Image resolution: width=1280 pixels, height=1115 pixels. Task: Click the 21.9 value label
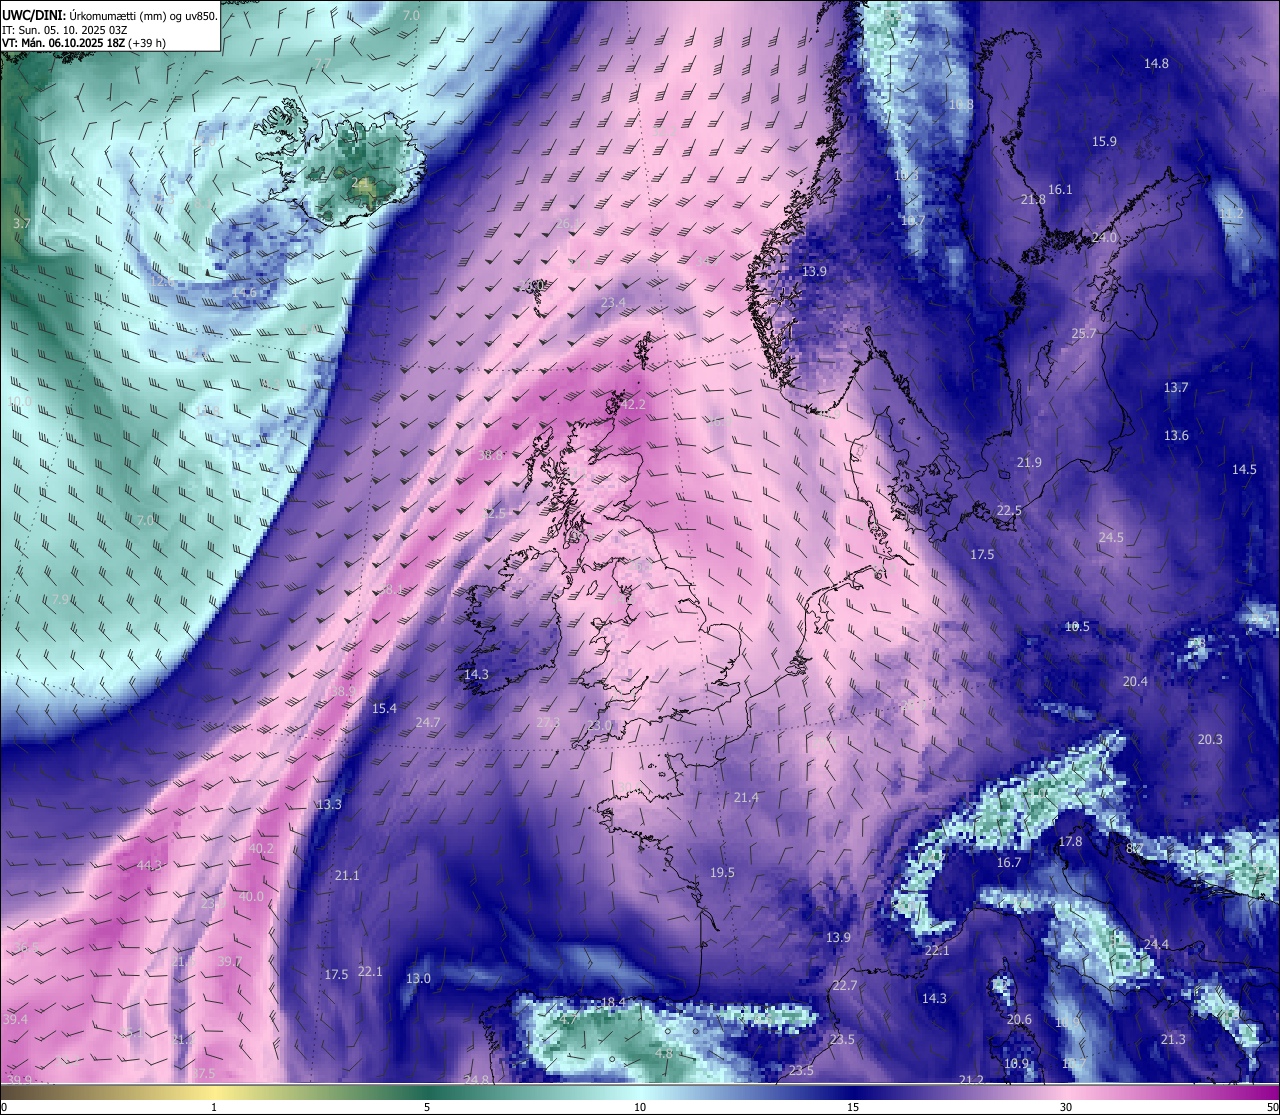coord(1029,462)
